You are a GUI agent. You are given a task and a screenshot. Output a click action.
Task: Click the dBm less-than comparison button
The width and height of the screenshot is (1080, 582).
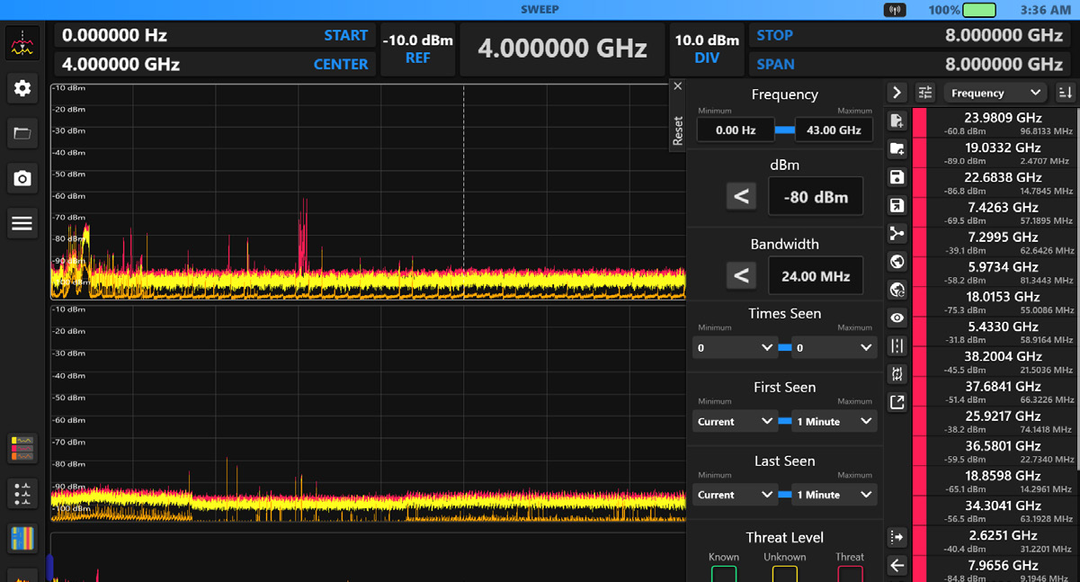coord(741,197)
